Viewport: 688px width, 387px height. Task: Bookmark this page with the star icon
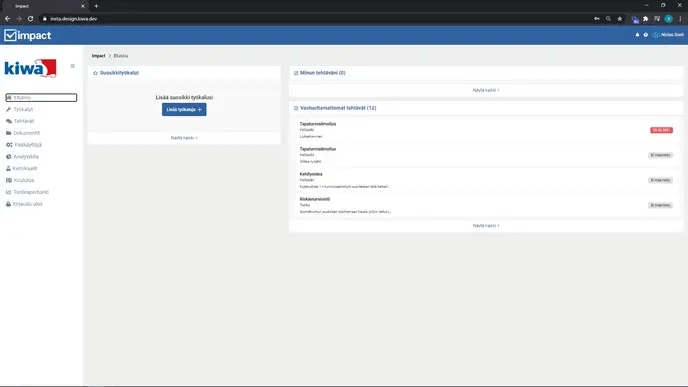point(620,19)
